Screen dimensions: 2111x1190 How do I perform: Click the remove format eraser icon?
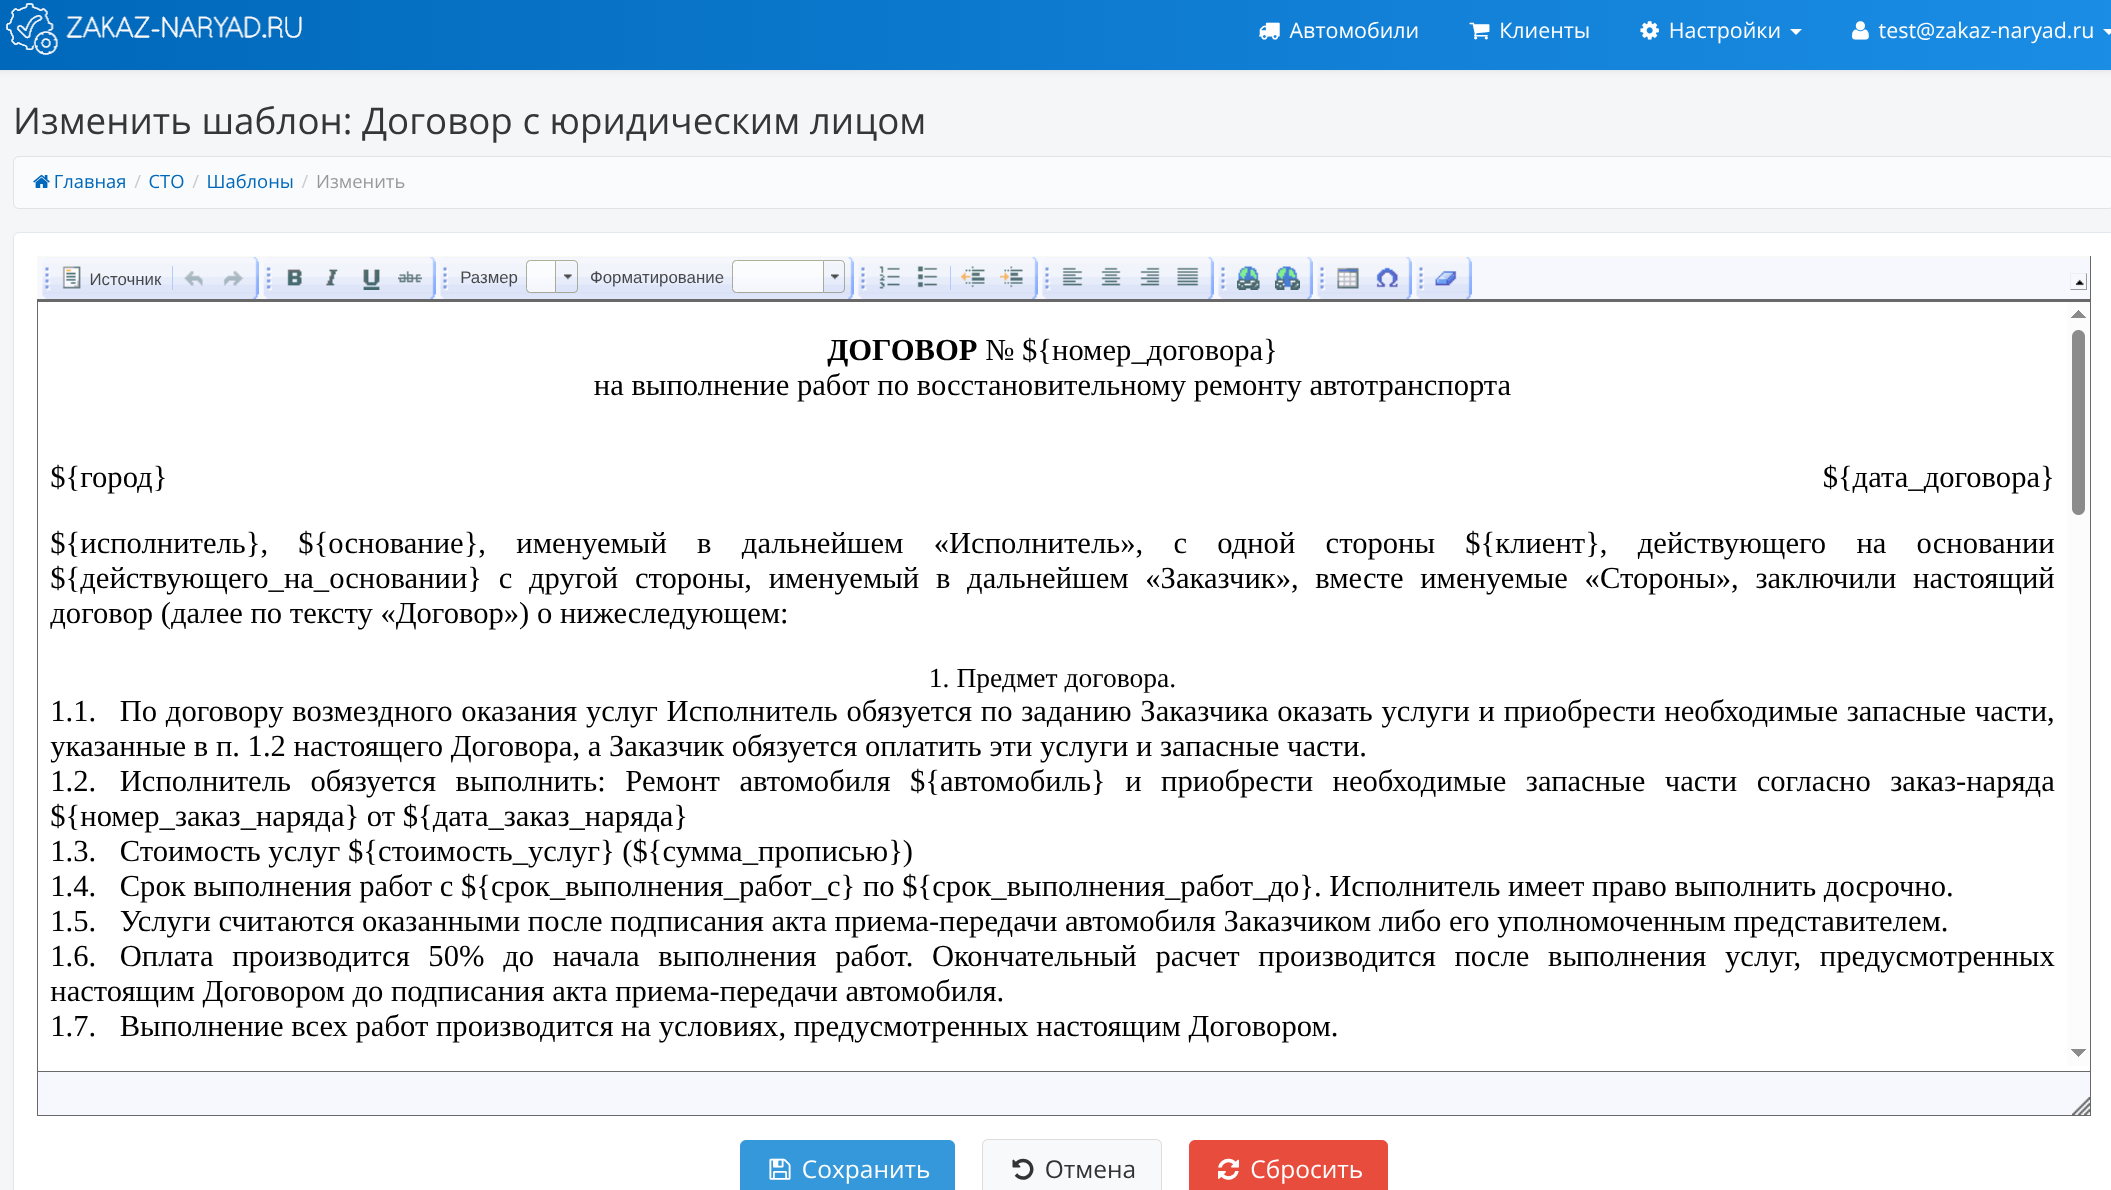click(1445, 278)
